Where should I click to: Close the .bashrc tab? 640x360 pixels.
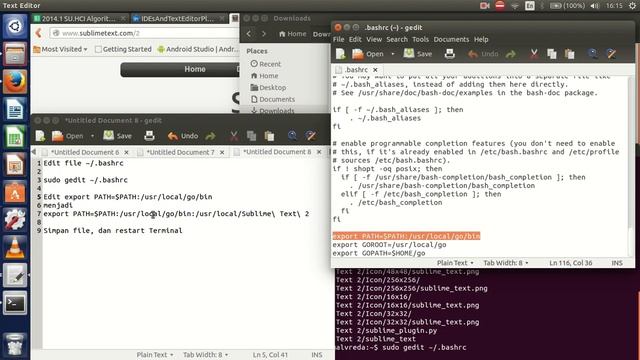tap(375, 70)
